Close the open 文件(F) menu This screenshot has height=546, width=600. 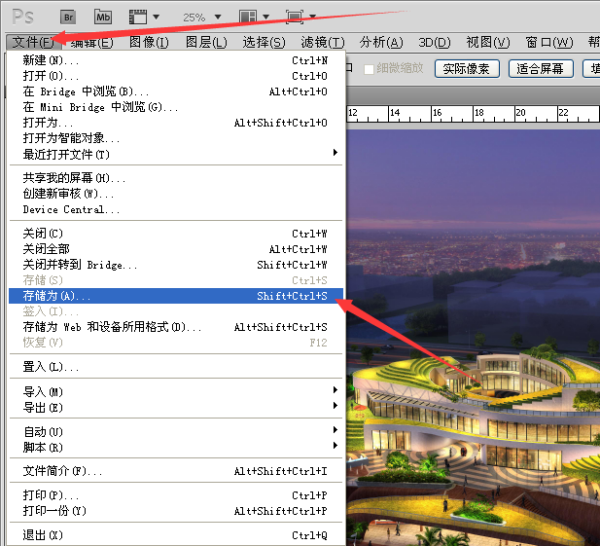pyautogui.click(x=34, y=42)
